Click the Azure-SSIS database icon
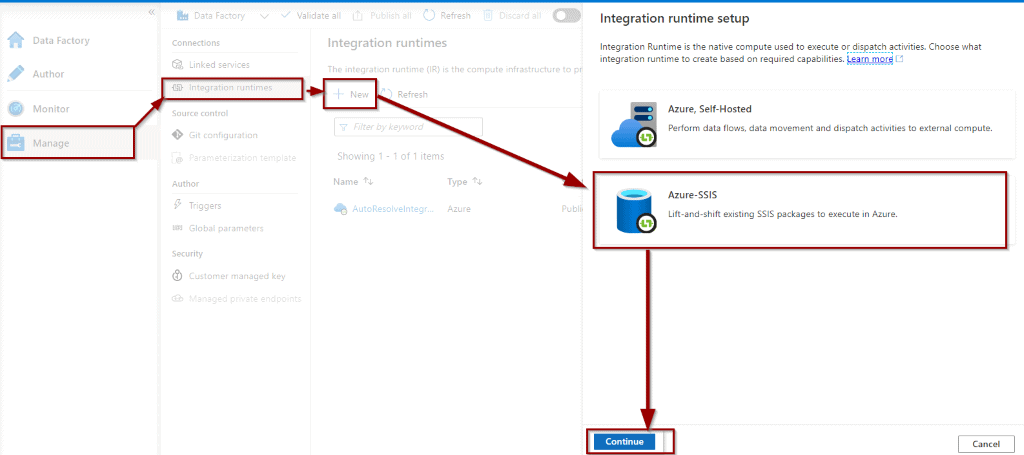 (635, 210)
